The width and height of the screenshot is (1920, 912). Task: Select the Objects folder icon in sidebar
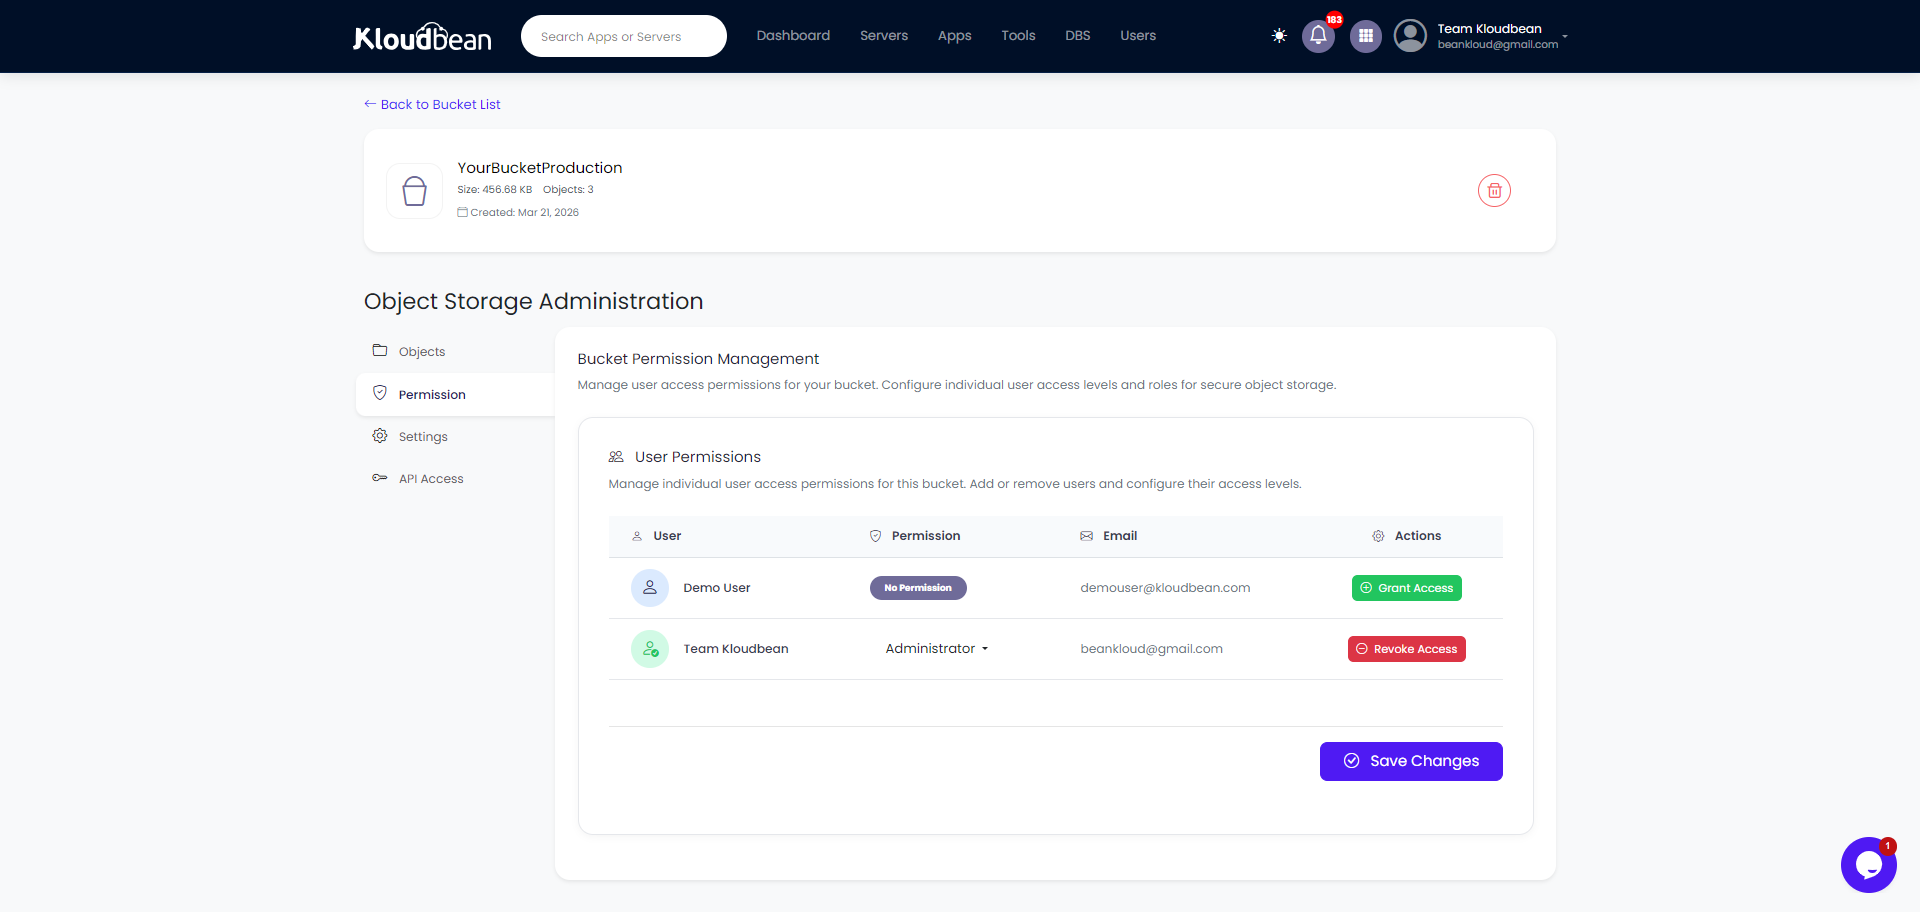click(380, 350)
